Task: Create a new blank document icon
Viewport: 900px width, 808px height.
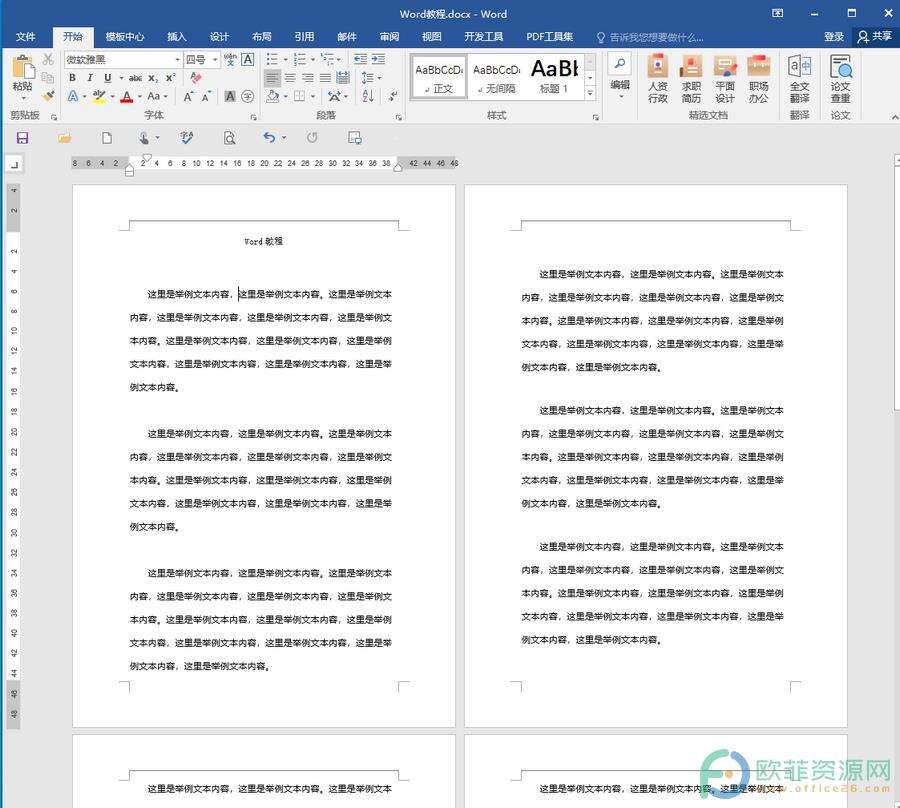Action: pos(107,138)
